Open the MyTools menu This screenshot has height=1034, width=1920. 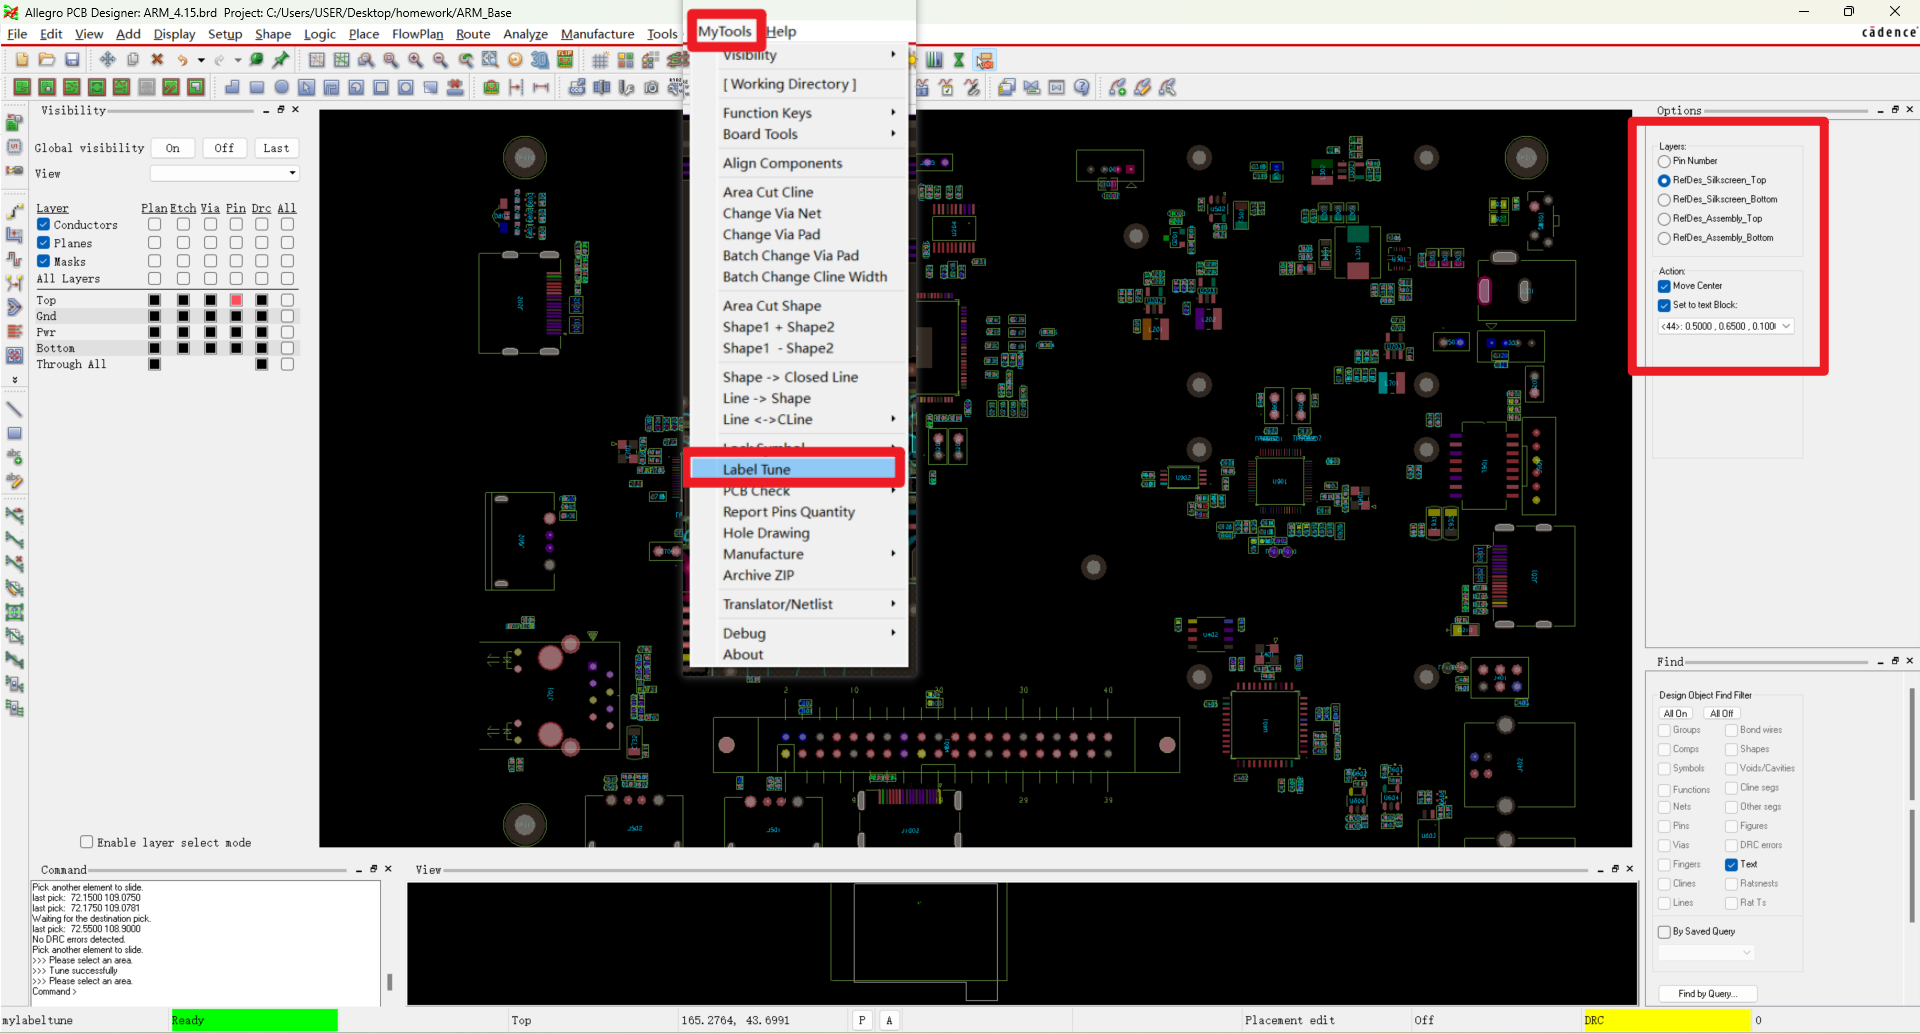tap(725, 31)
